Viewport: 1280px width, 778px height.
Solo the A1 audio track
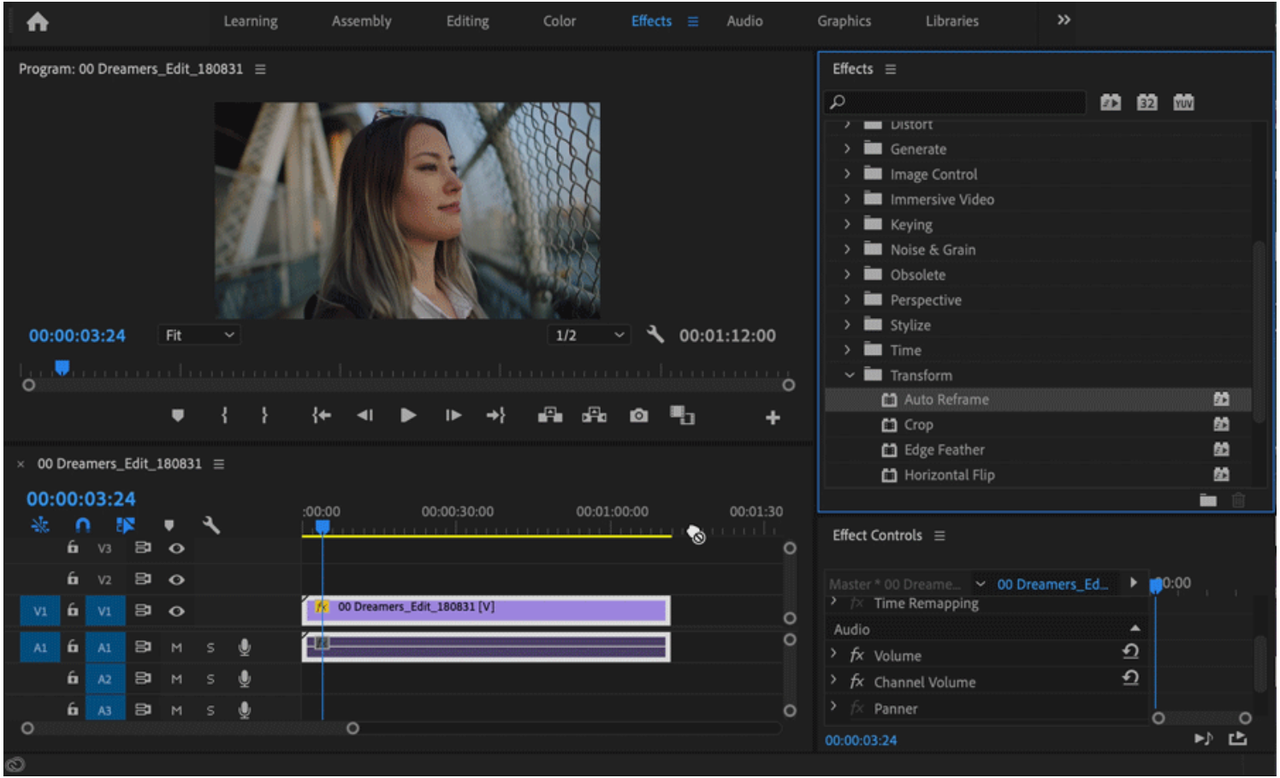point(210,647)
